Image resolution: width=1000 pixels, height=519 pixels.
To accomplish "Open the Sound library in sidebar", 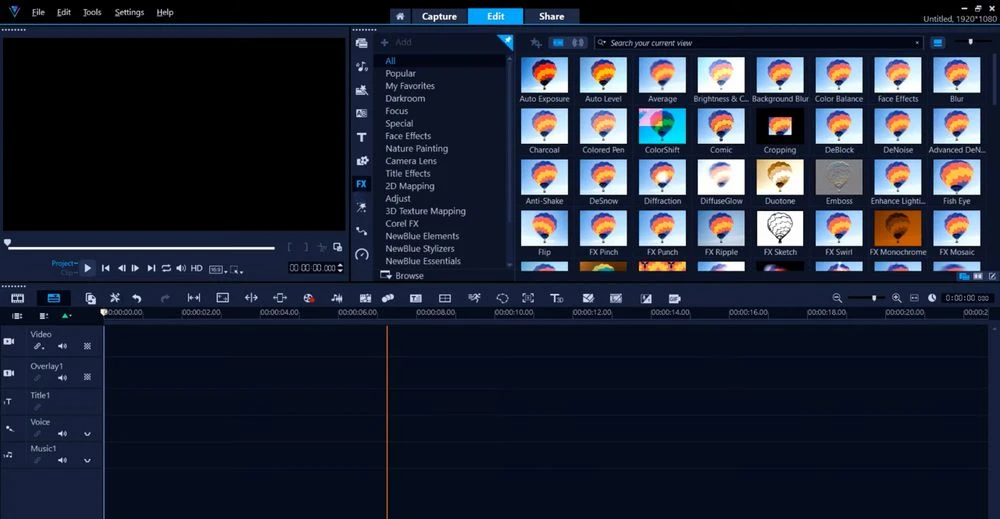I will [362, 67].
